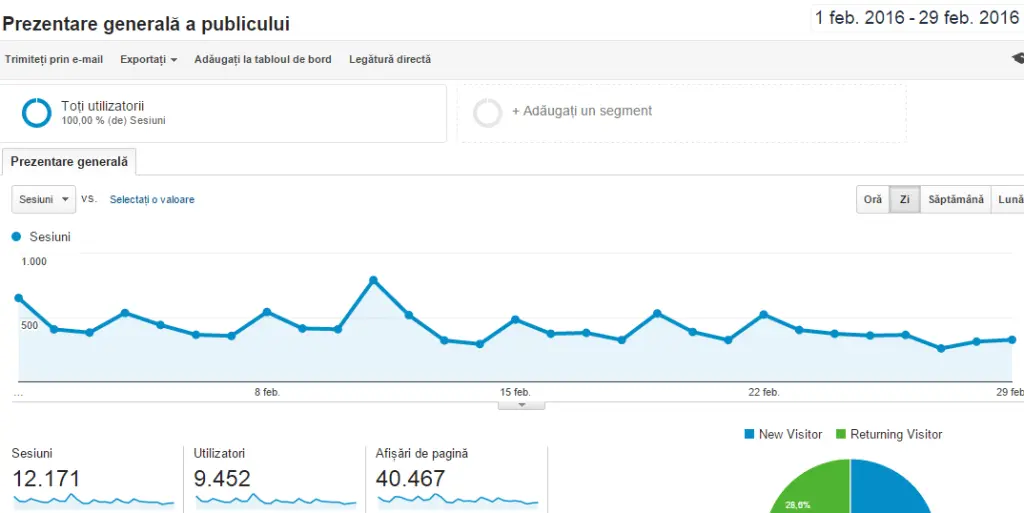The height and width of the screenshot is (513, 1024).
Task: Click the Afișări de pagină sparkline
Action: (x=458, y=500)
